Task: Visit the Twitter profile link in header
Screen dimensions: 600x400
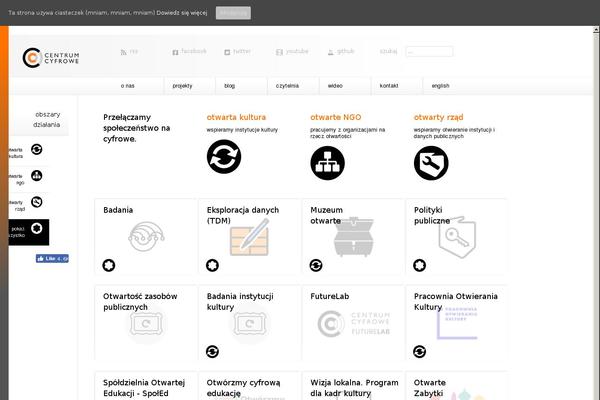Action: pyautogui.click(x=238, y=51)
